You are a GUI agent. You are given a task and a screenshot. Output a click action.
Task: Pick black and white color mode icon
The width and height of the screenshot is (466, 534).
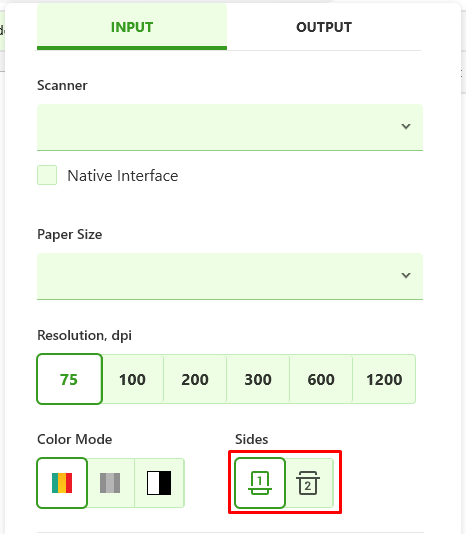[x=159, y=483]
